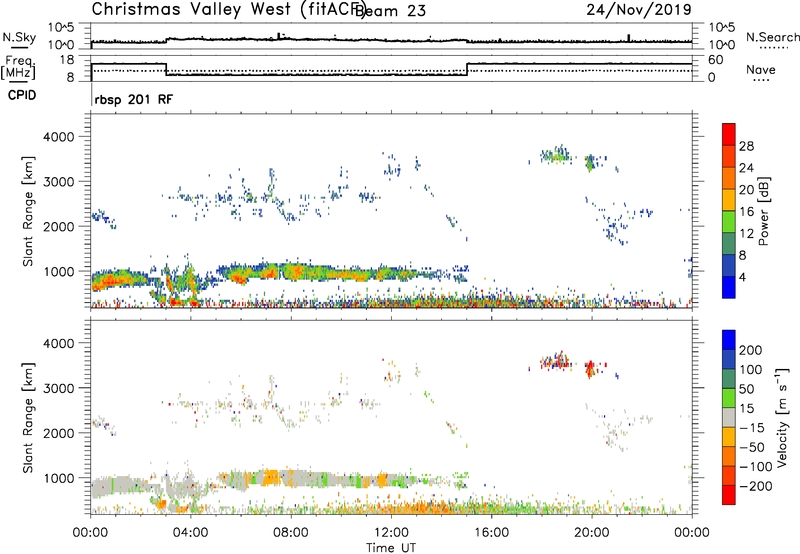This screenshot has width=800, height=554.
Task: Select the '2000' range tick on velocity panel
Action: coord(59,433)
